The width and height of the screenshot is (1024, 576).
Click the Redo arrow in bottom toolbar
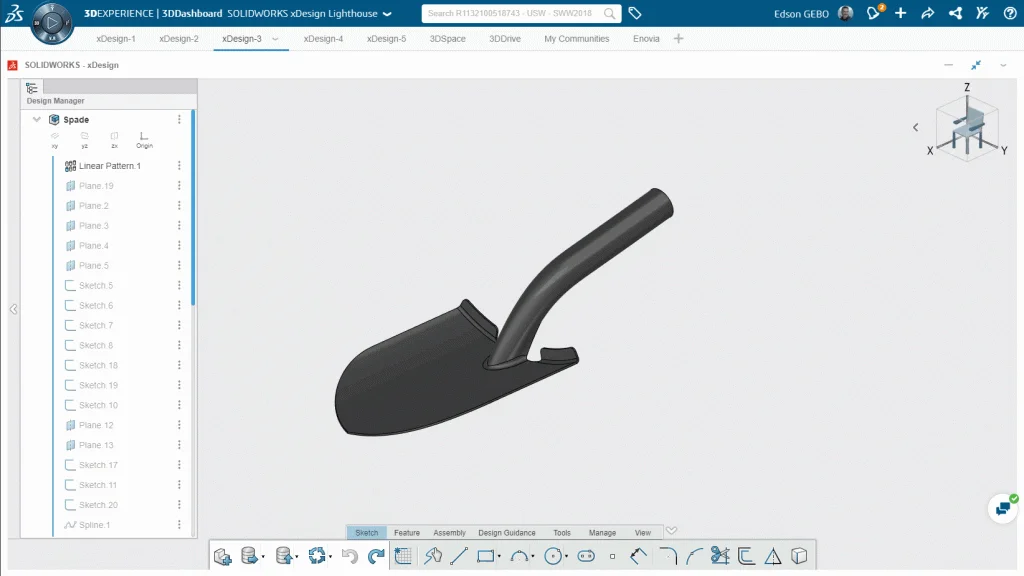coord(376,556)
